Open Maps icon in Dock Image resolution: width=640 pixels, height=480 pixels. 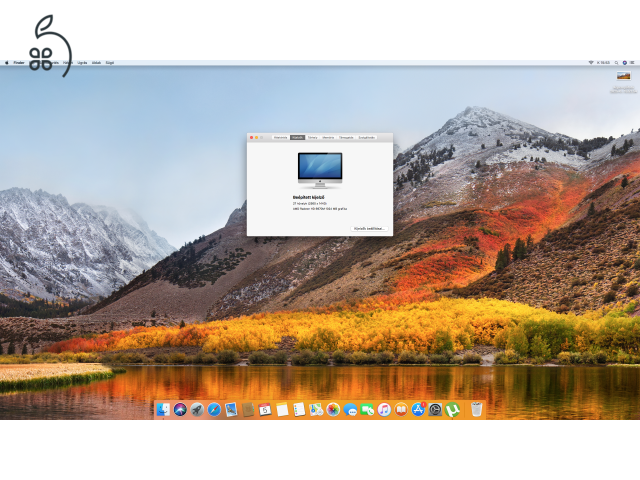316,409
